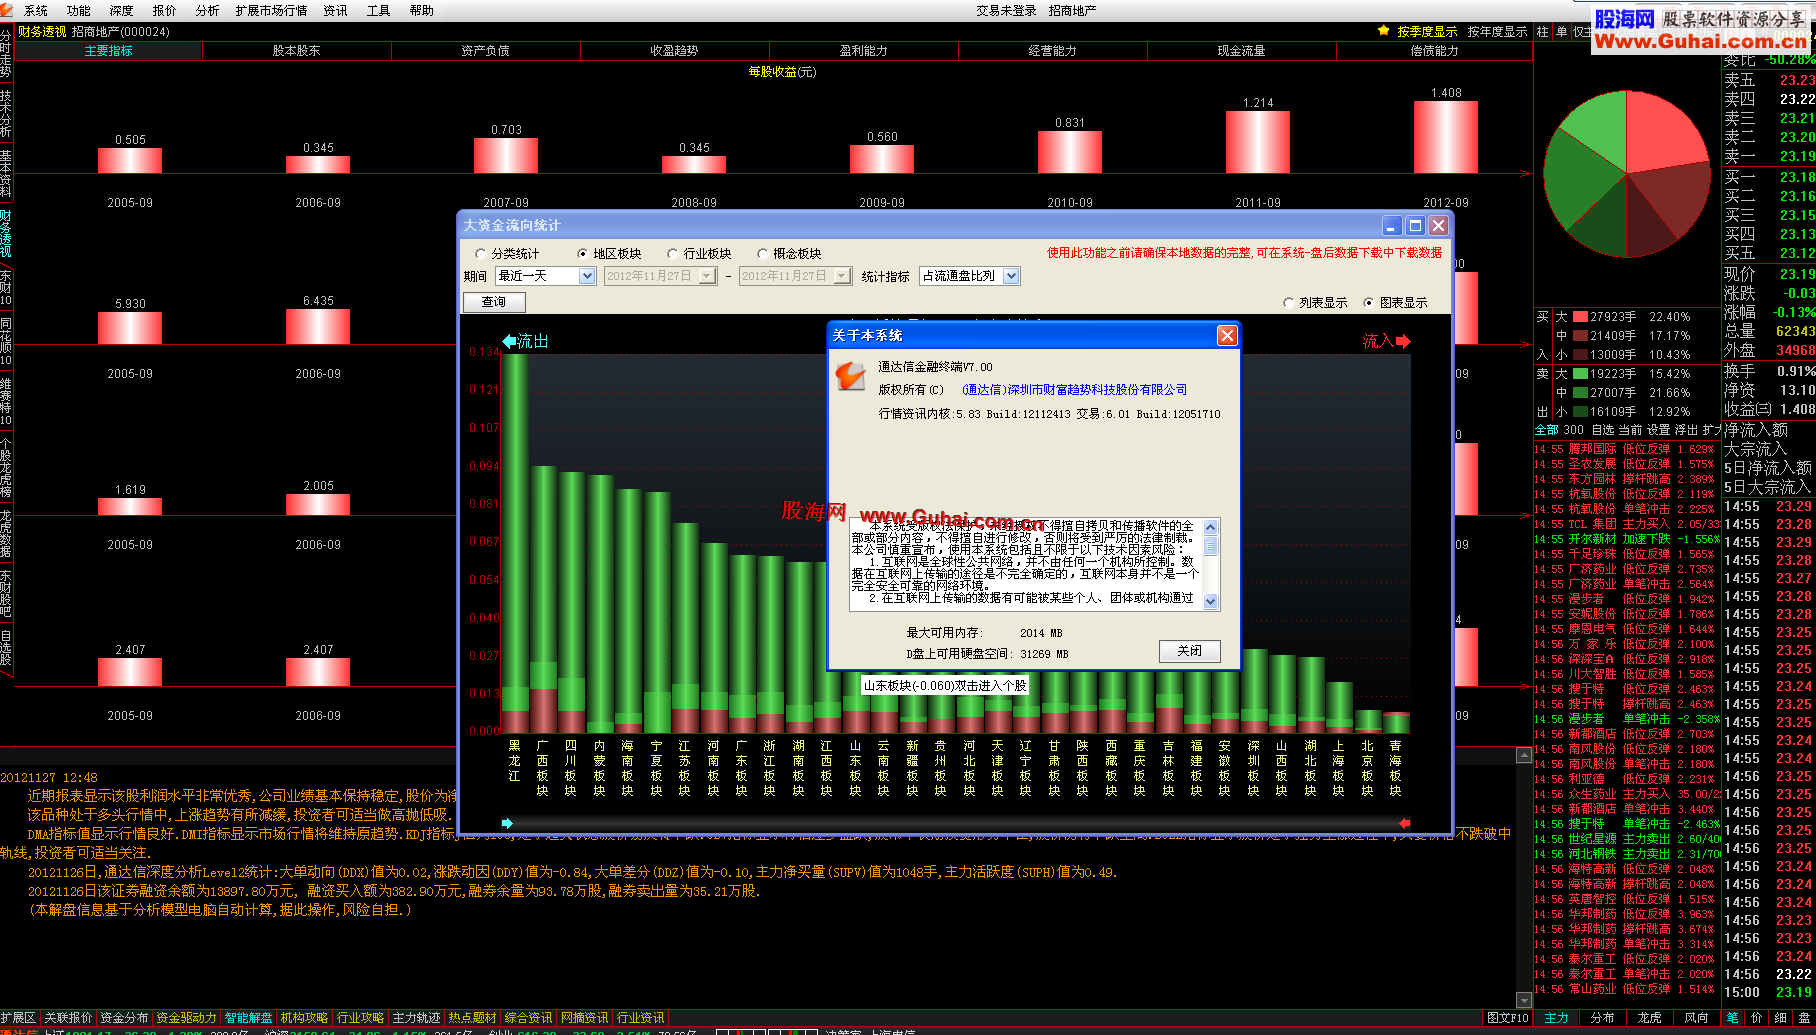The width and height of the screenshot is (1816, 1035).
Task: Maximize the 大资金流向统计 window
Action: 1415,226
